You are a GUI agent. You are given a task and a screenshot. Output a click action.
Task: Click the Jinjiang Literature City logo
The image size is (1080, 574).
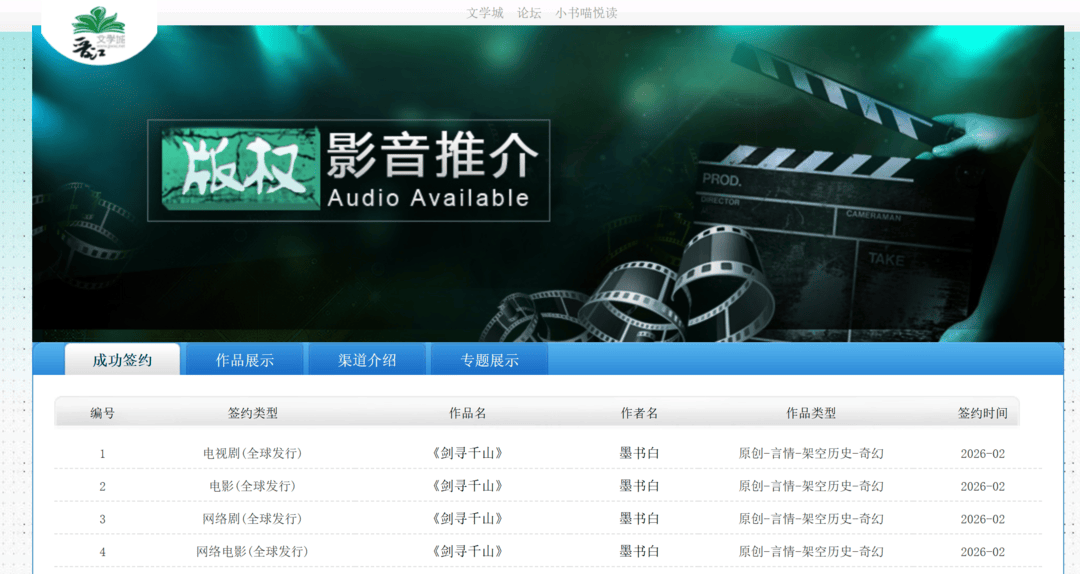click(x=99, y=32)
